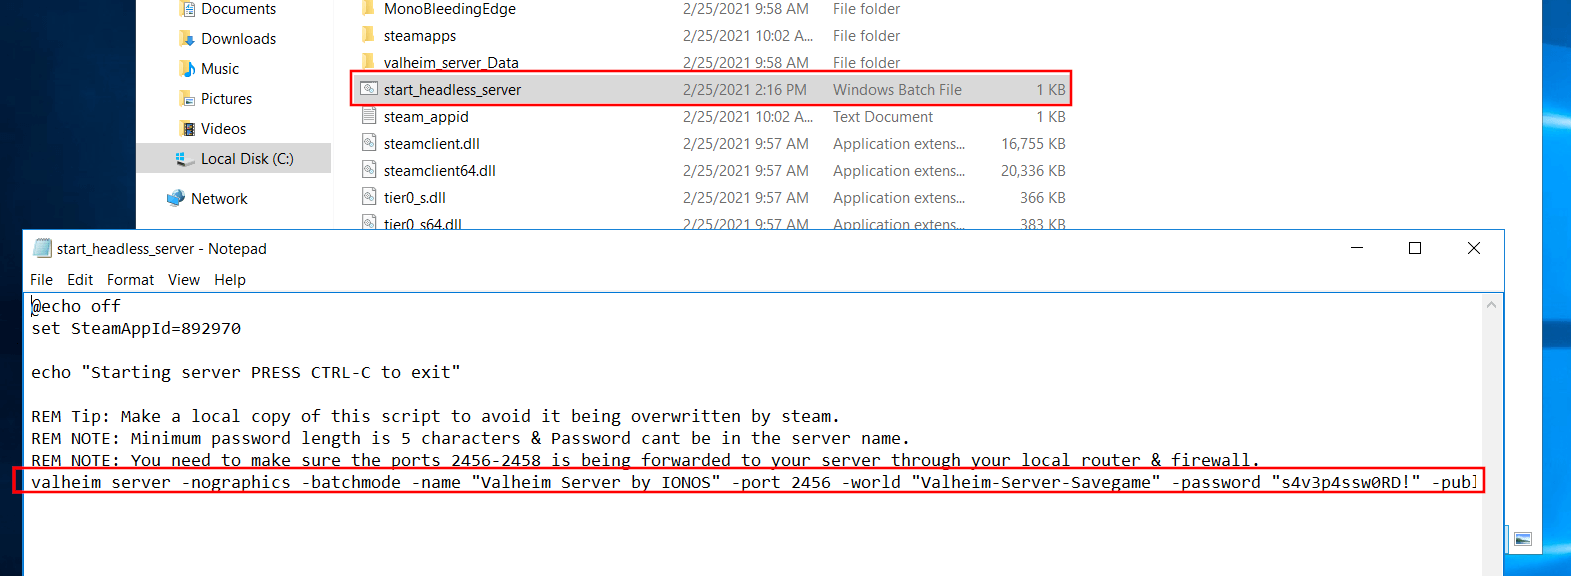Select the start_headless_server file name
The width and height of the screenshot is (1571, 576).
pyautogui.click(x=452, y=90)
